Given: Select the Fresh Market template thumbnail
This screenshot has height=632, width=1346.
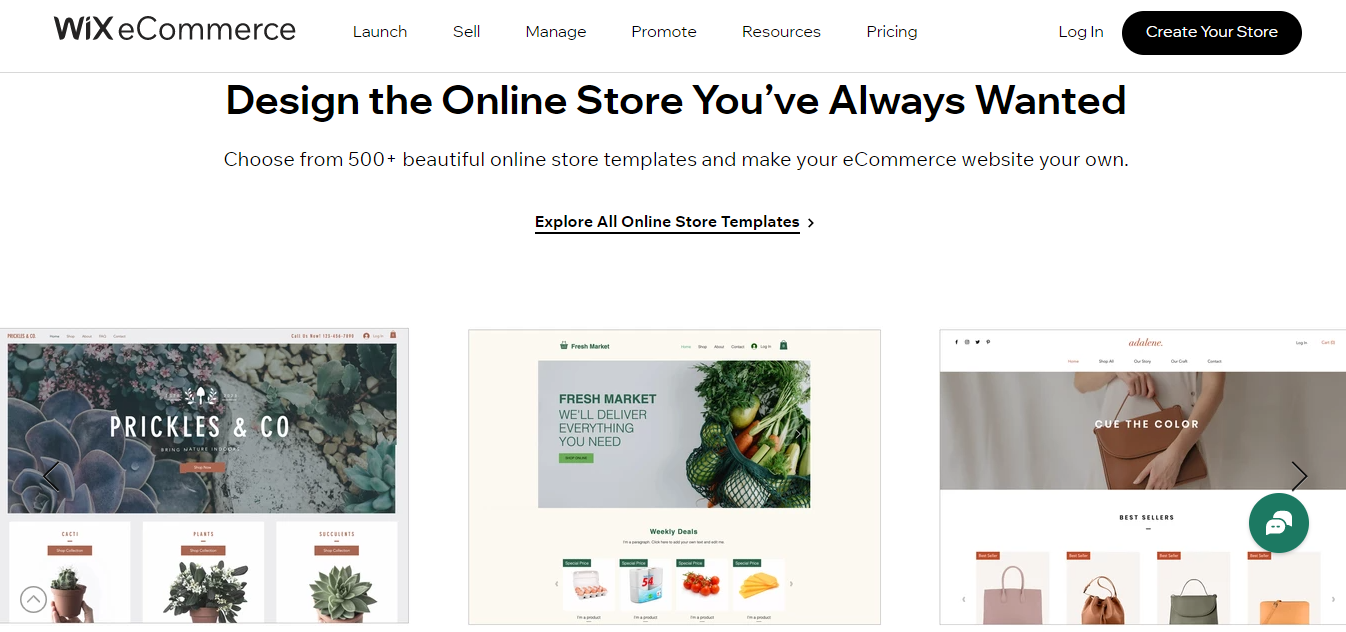Looking at the screenshot, I should click(674, 477).
